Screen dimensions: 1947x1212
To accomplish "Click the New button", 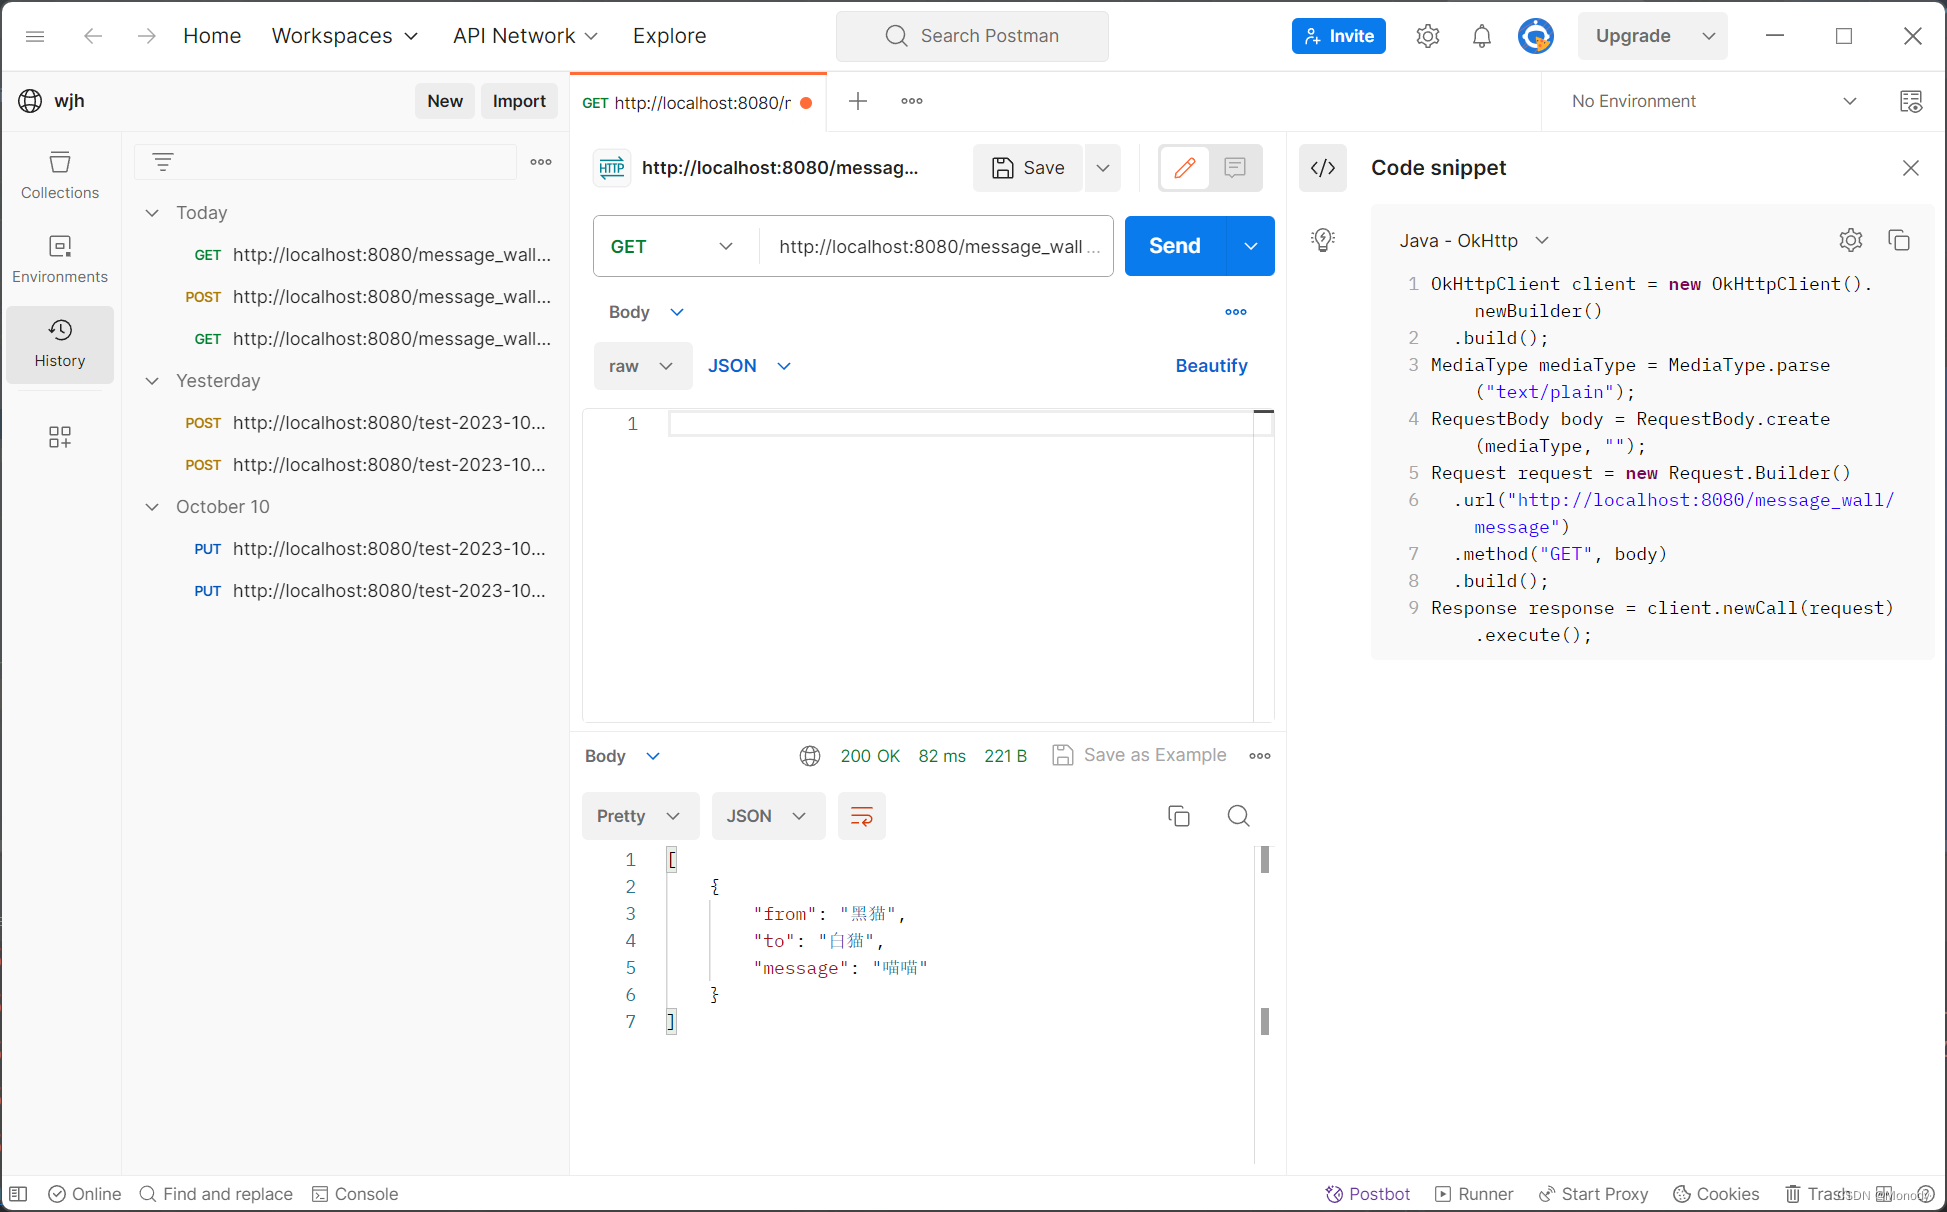I will 445,101.
